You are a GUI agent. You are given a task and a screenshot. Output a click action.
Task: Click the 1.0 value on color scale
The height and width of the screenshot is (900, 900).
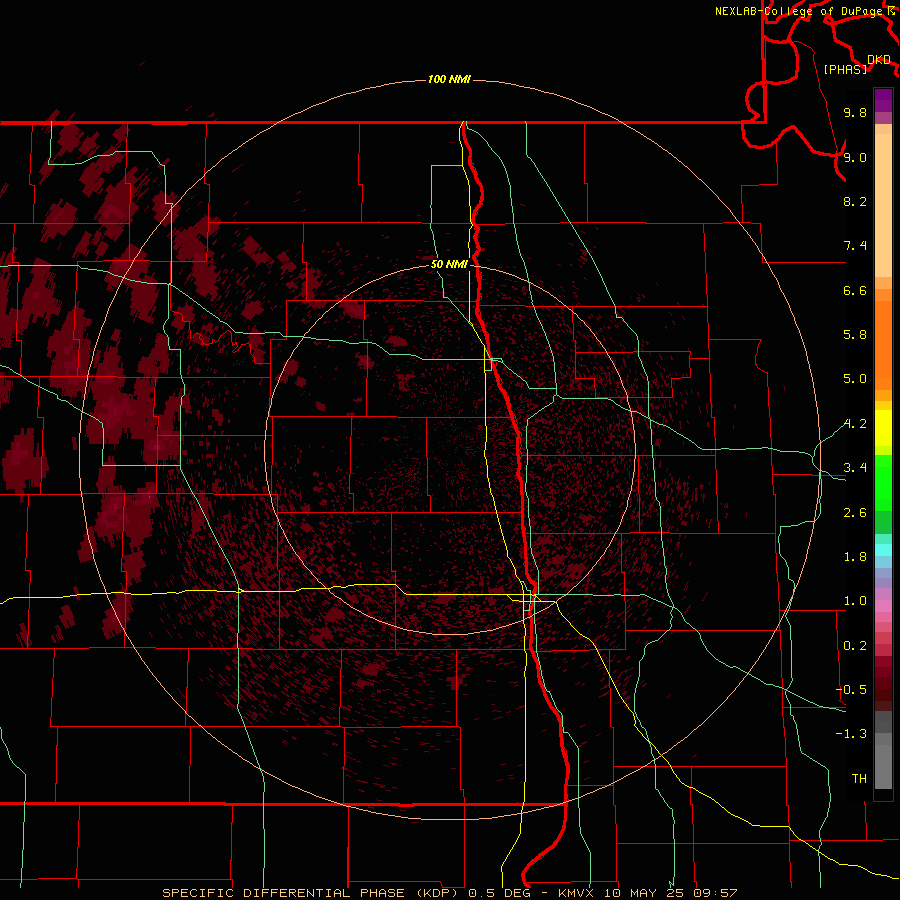(x=855, y=601)
